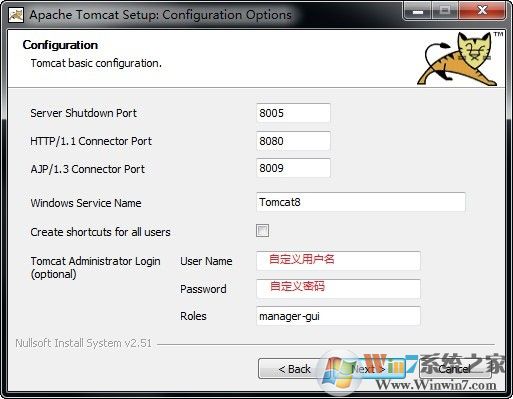This screenshot has height=399, width=513.
Task: Click the title bar Tomcat setup icon
Action: coord(16,15)
